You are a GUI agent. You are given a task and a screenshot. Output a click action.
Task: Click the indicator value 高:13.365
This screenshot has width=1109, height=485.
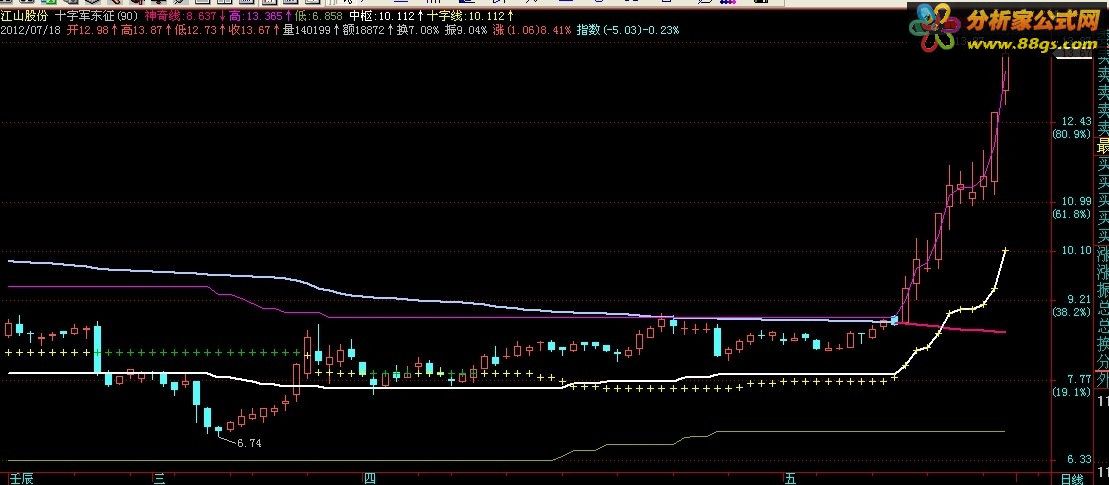click(256, 16)
